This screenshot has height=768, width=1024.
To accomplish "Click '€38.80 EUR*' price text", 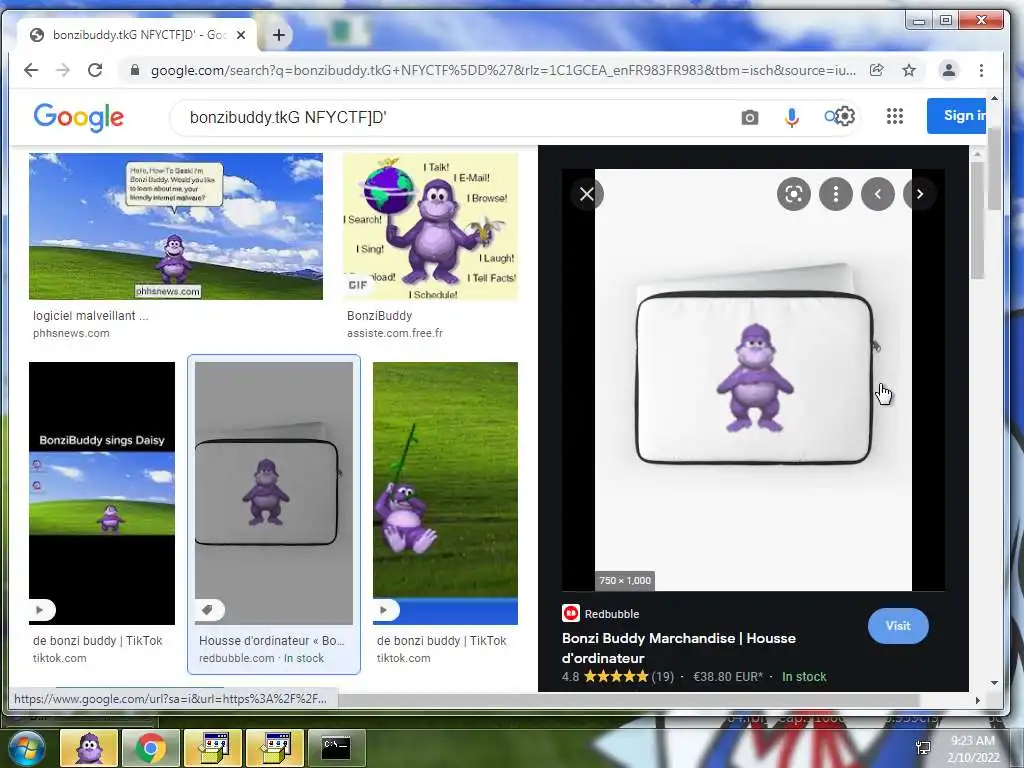I will 728,677.
